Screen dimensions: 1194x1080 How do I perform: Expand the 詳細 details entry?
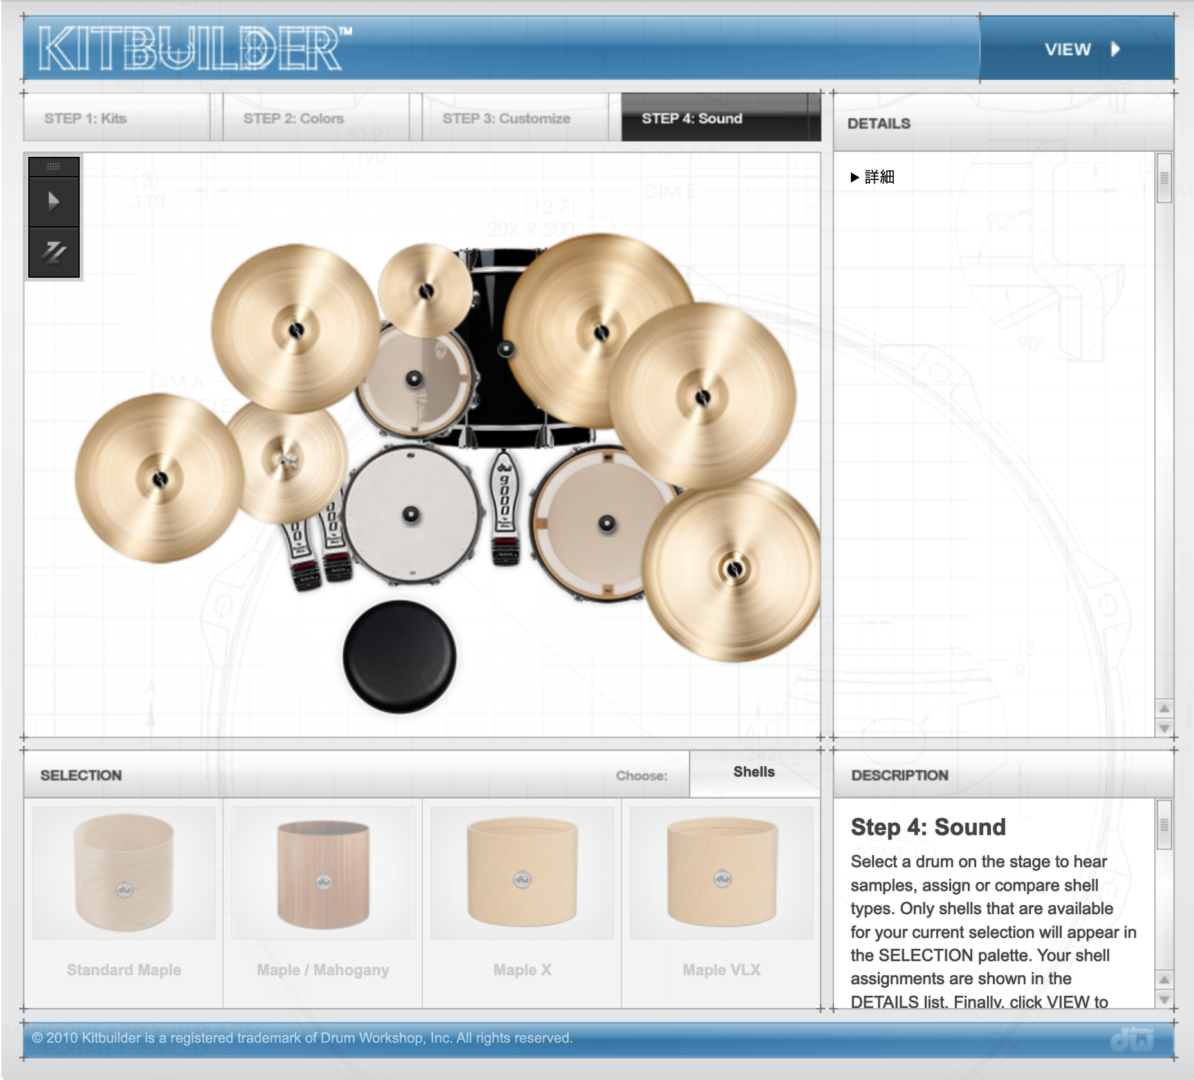pyautogui.click(x=872, y=177)
